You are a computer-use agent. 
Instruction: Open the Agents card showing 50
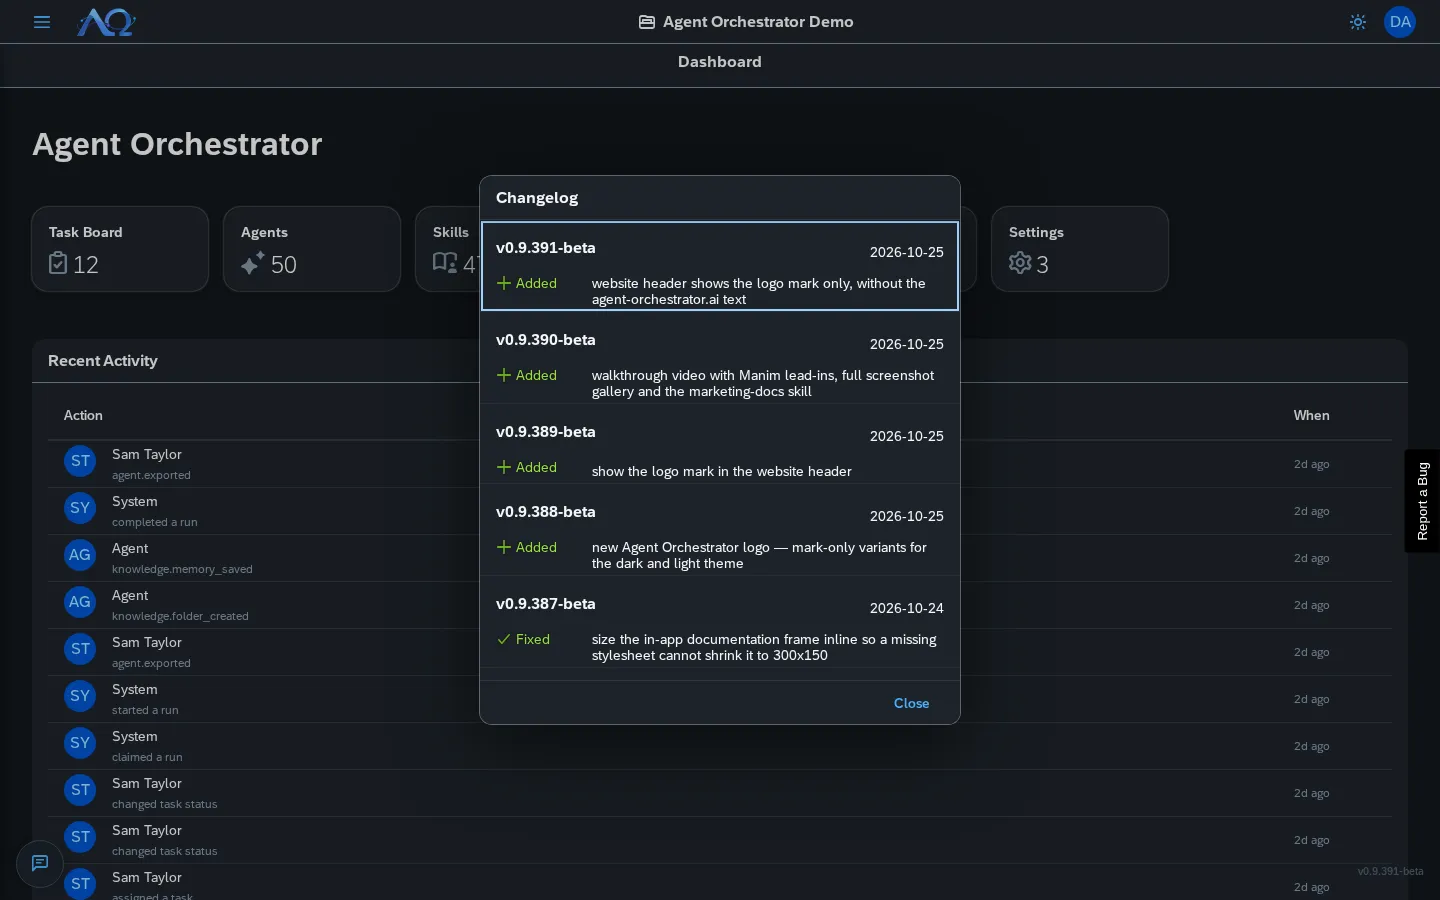312,249
